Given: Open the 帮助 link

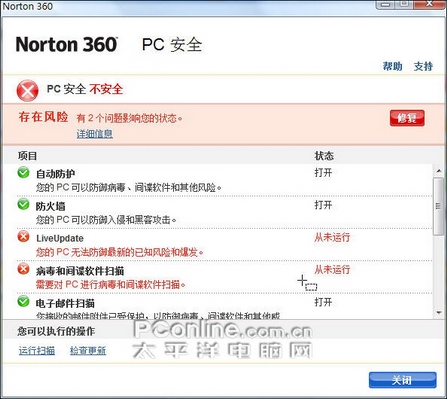Looking at the screenshot, I should click(392, 66).
